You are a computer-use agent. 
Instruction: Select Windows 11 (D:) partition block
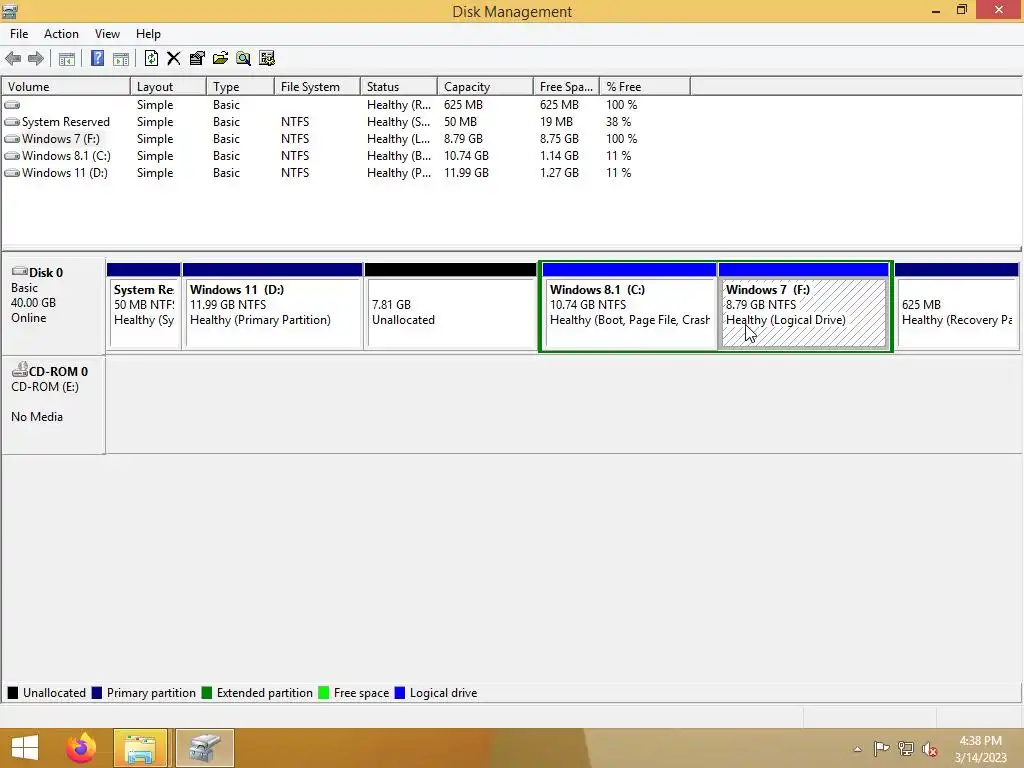pos(272,306)
